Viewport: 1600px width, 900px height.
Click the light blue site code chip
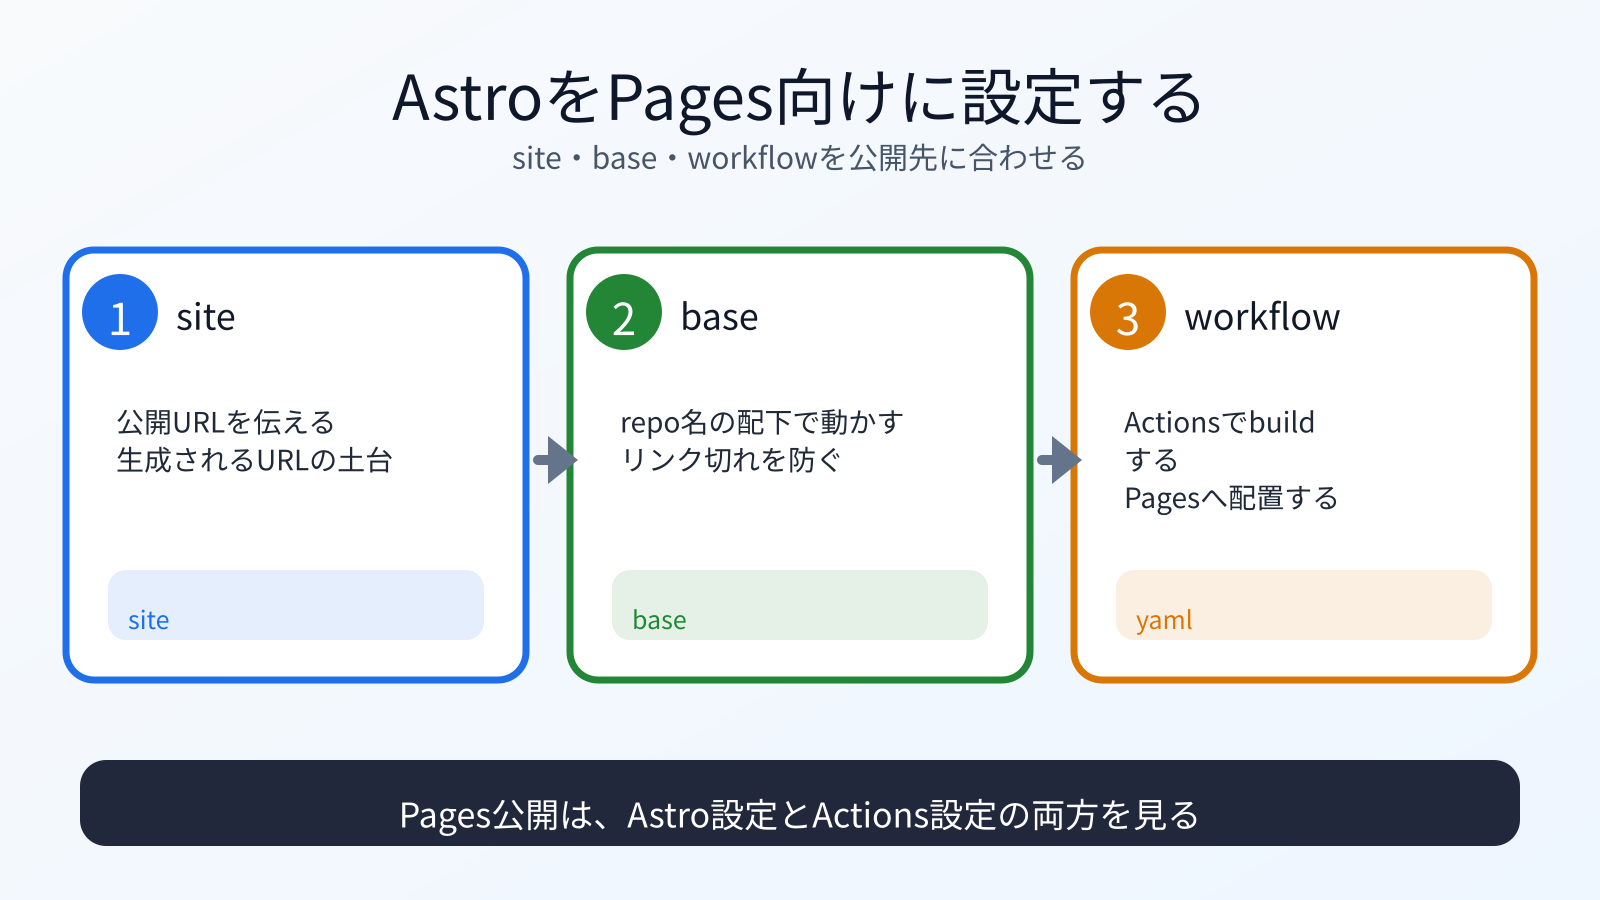296,605
